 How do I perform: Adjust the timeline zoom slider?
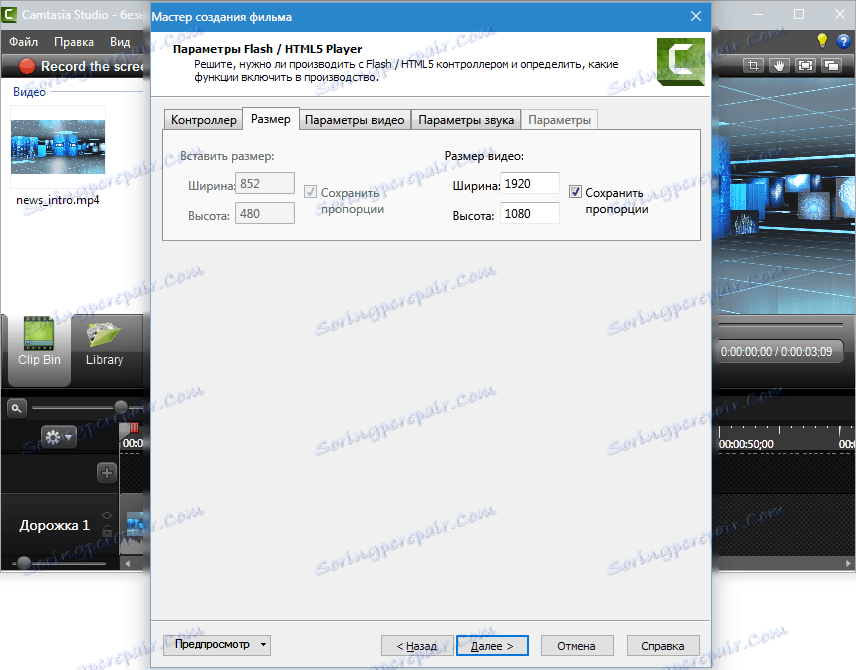120,406
